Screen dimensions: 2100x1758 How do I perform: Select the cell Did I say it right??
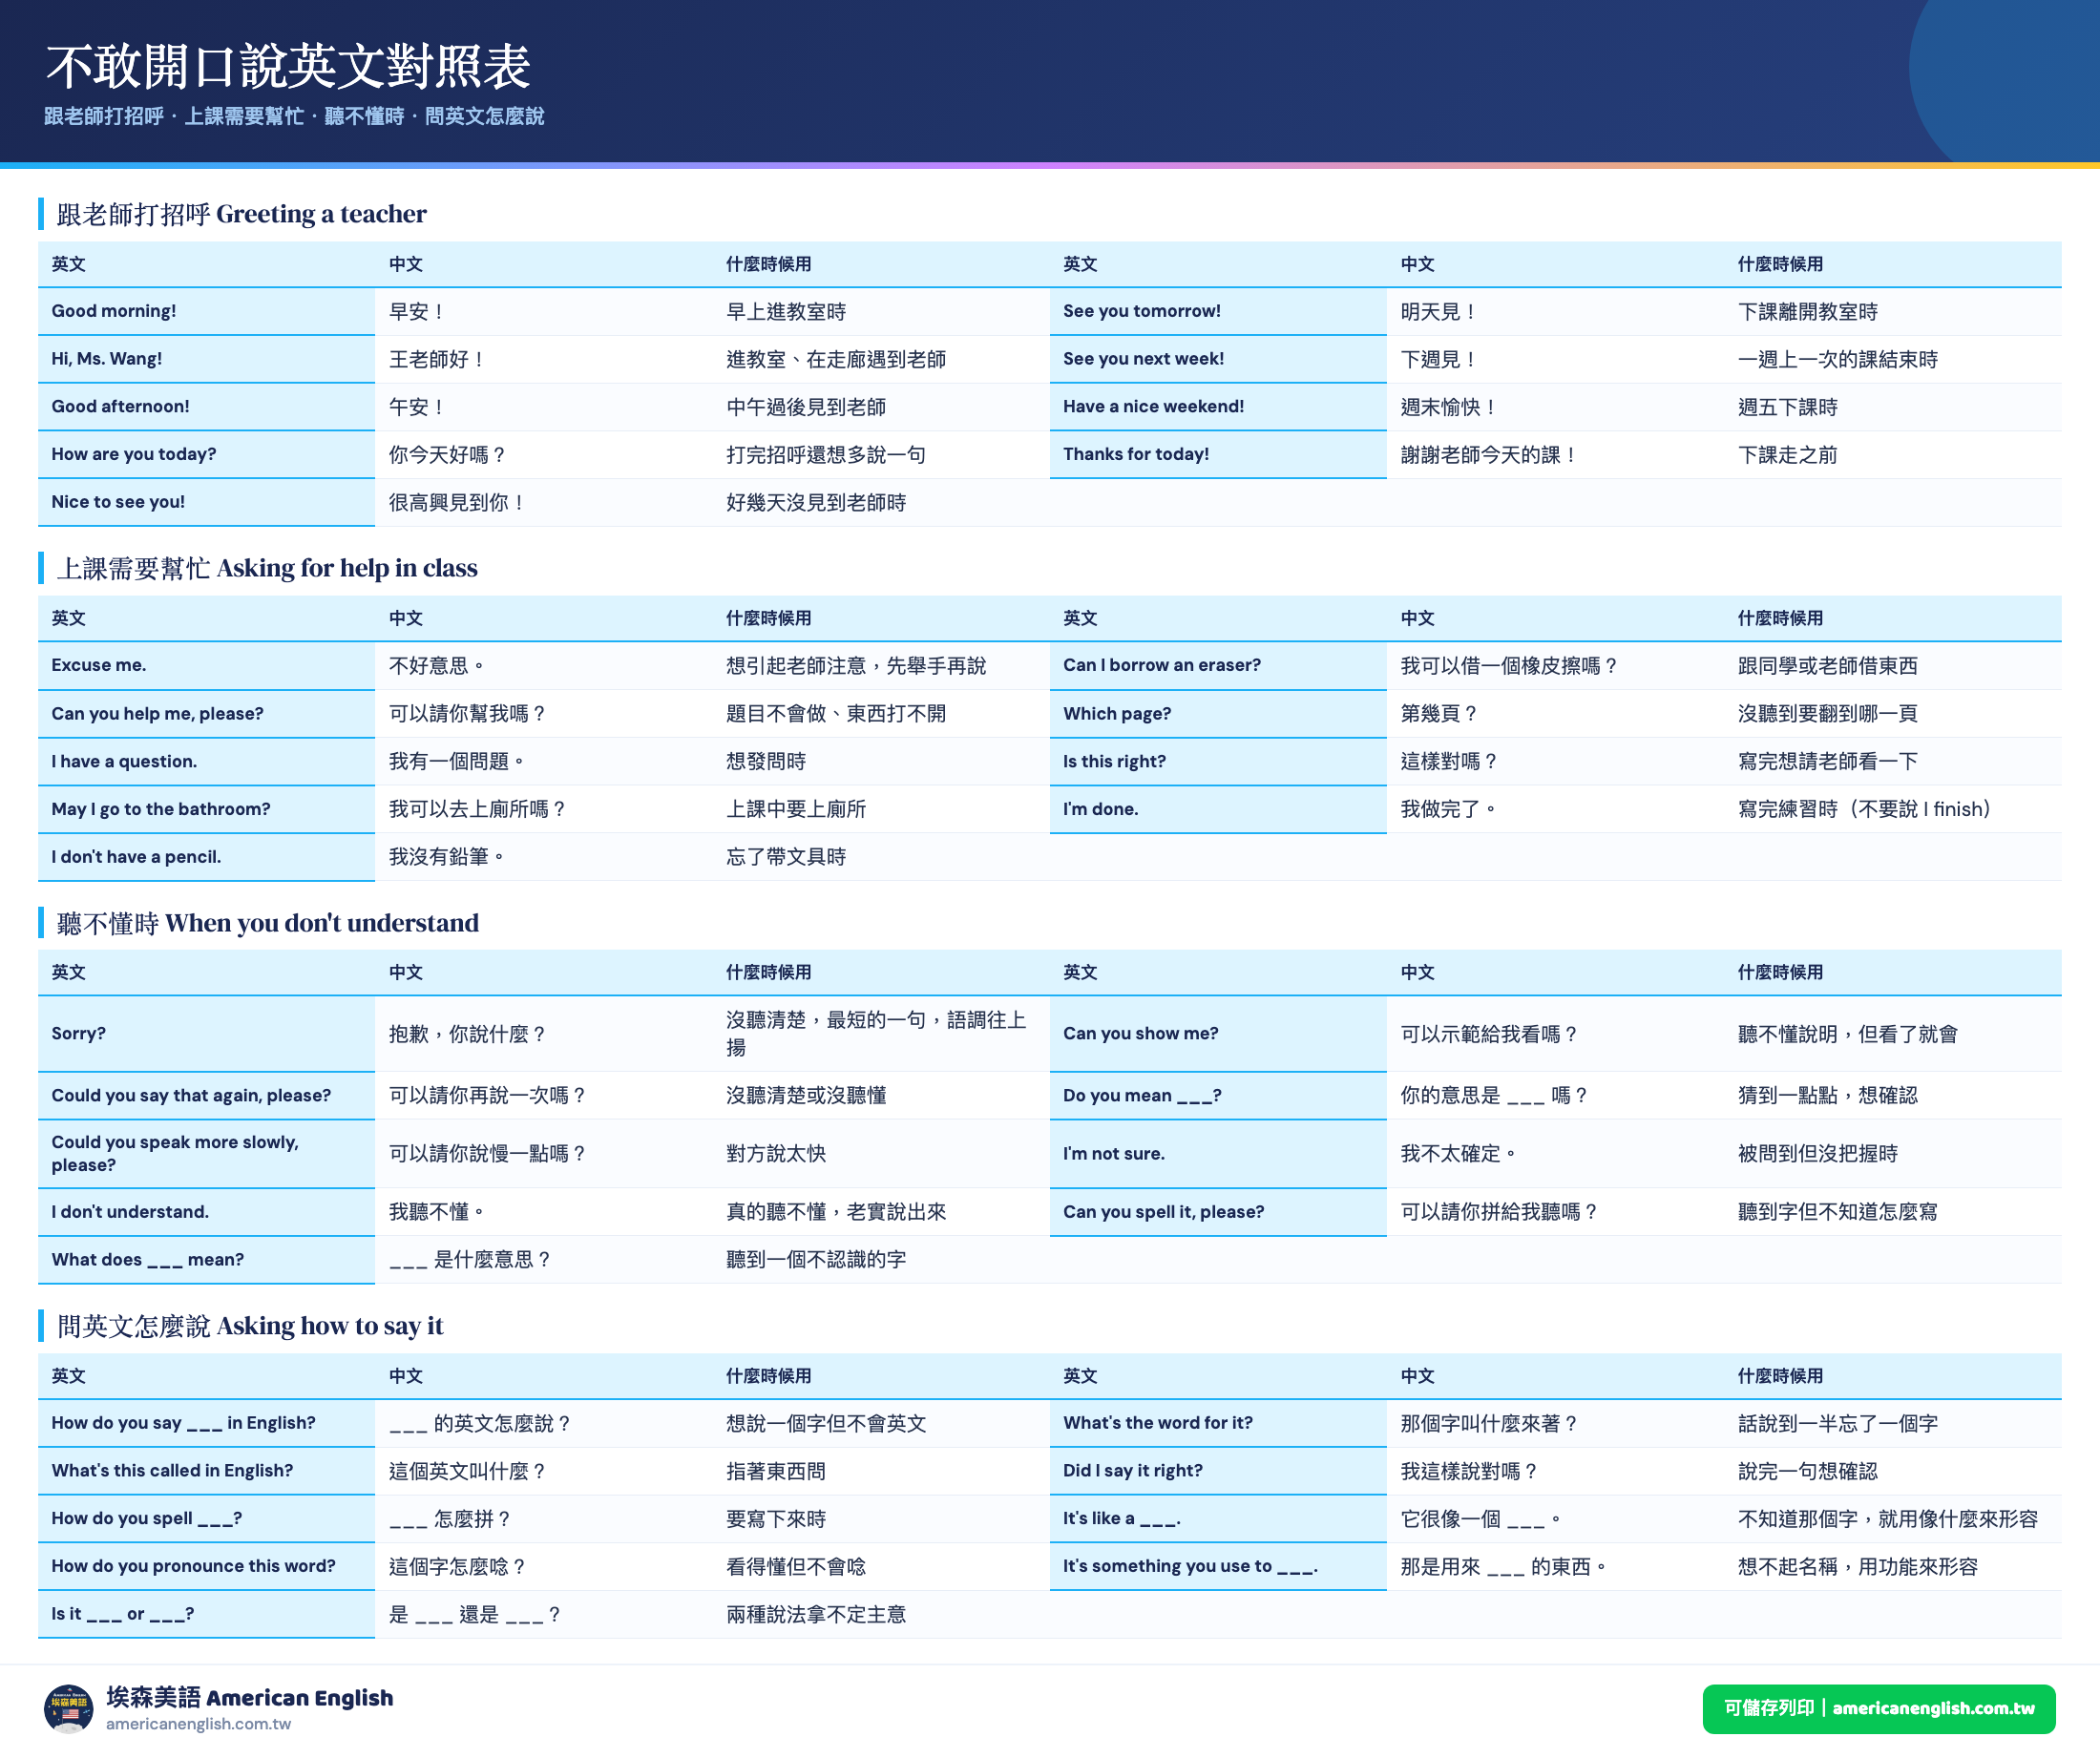pyautogui.click(x=1217, y=1471)
